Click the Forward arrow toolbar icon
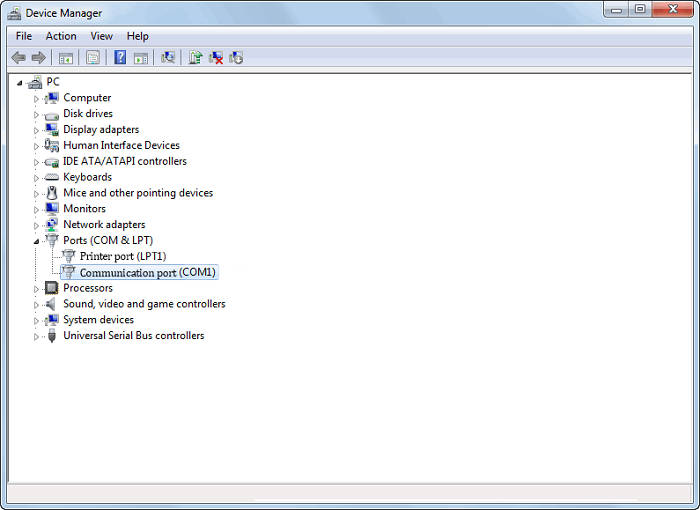 [39, 58]
